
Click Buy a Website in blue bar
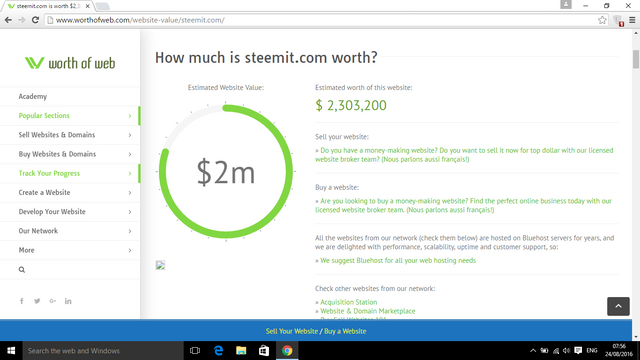coord(345,331)
